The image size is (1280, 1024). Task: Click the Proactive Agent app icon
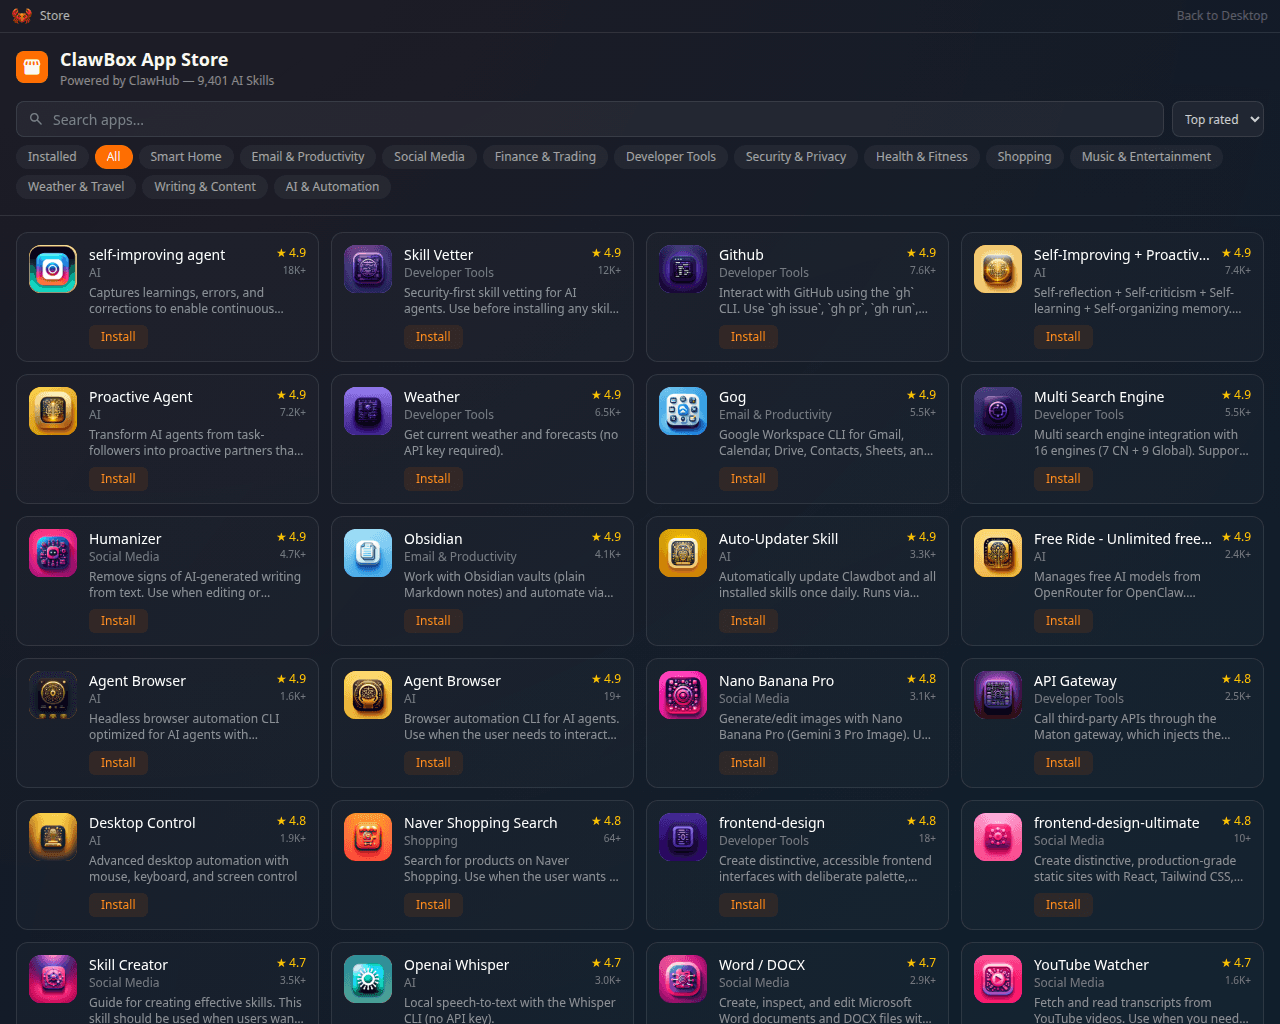(x=53, y=411)
